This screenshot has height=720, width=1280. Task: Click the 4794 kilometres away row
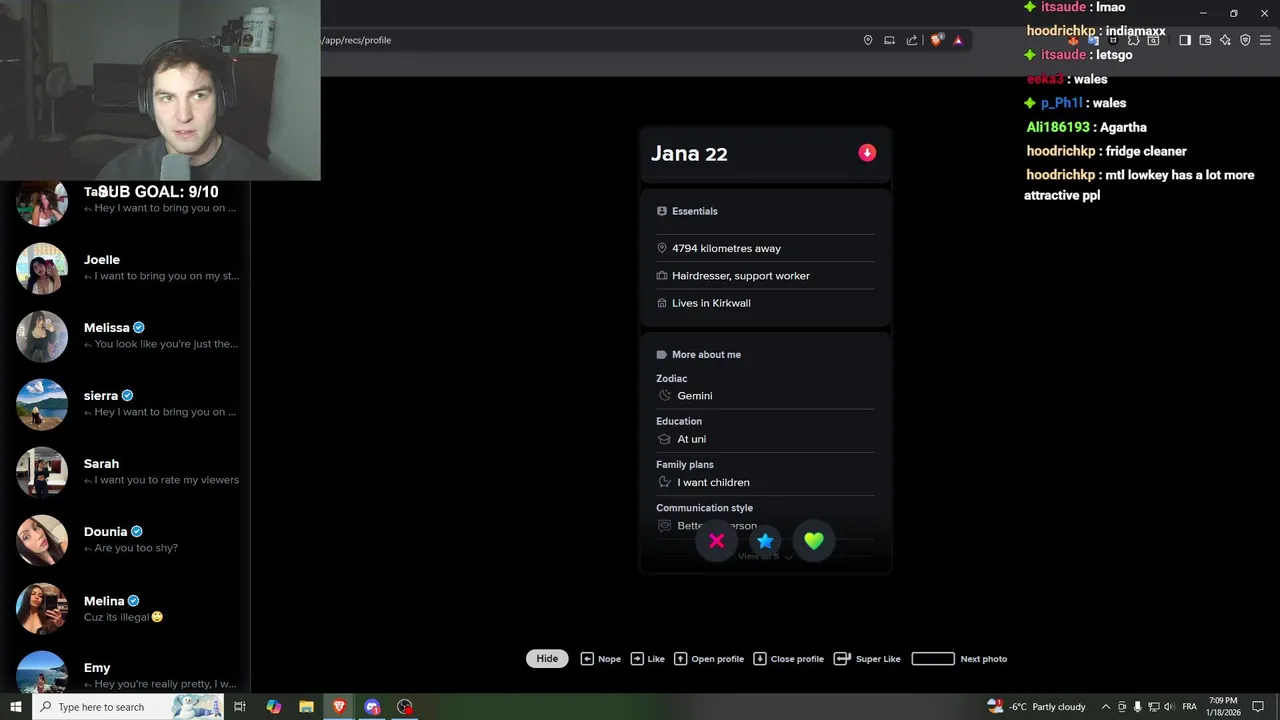click(765, 248)
